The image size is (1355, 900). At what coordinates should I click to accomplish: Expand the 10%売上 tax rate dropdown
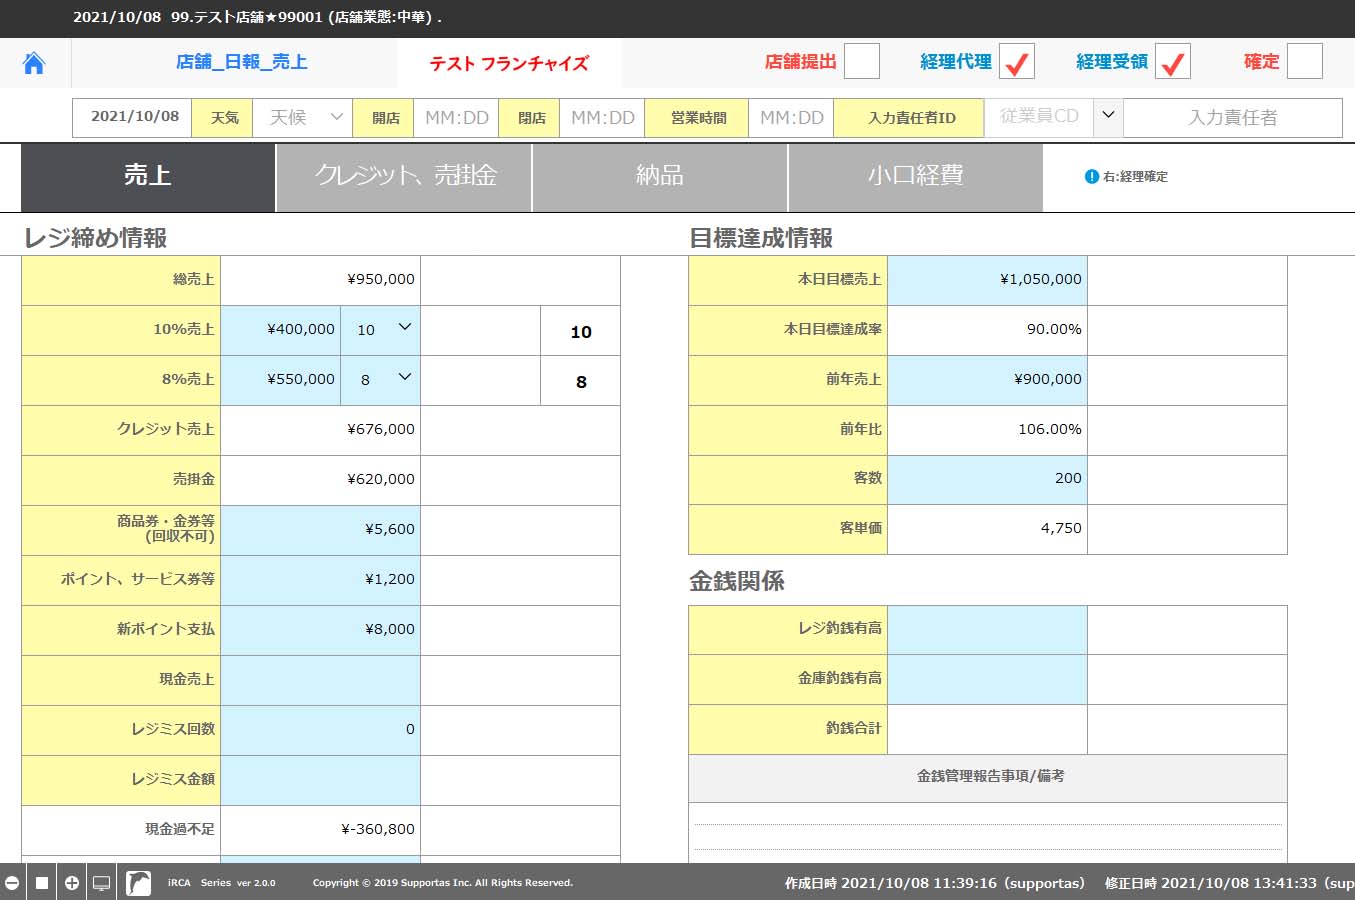pyautogui.click(x=380, y=330)
